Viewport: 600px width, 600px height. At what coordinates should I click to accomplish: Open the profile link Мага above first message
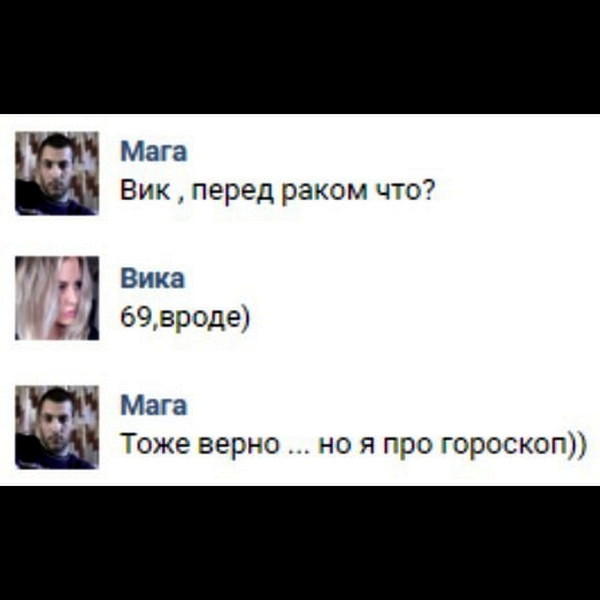coord(154,151)
